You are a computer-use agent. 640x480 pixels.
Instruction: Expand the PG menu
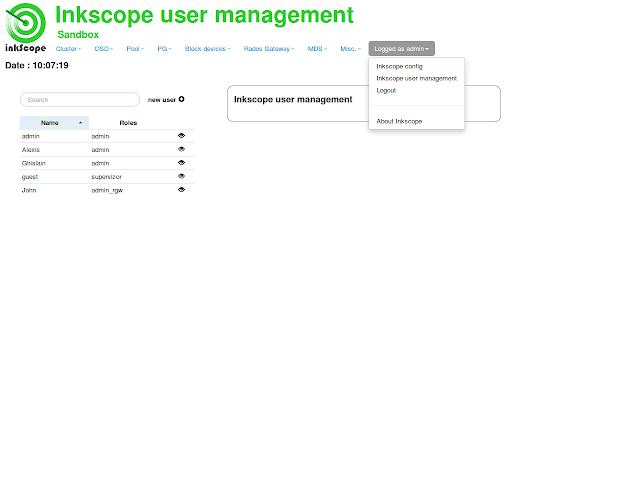pos(164,49)
